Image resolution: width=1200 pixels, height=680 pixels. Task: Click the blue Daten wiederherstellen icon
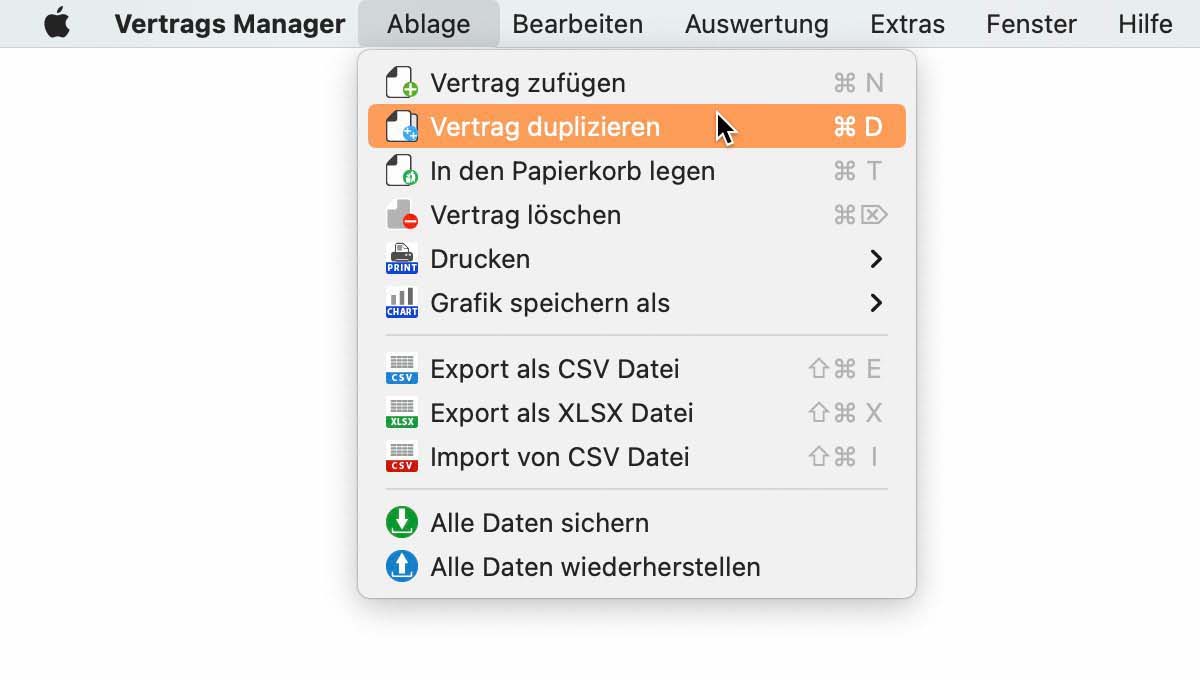coord(402,567)
